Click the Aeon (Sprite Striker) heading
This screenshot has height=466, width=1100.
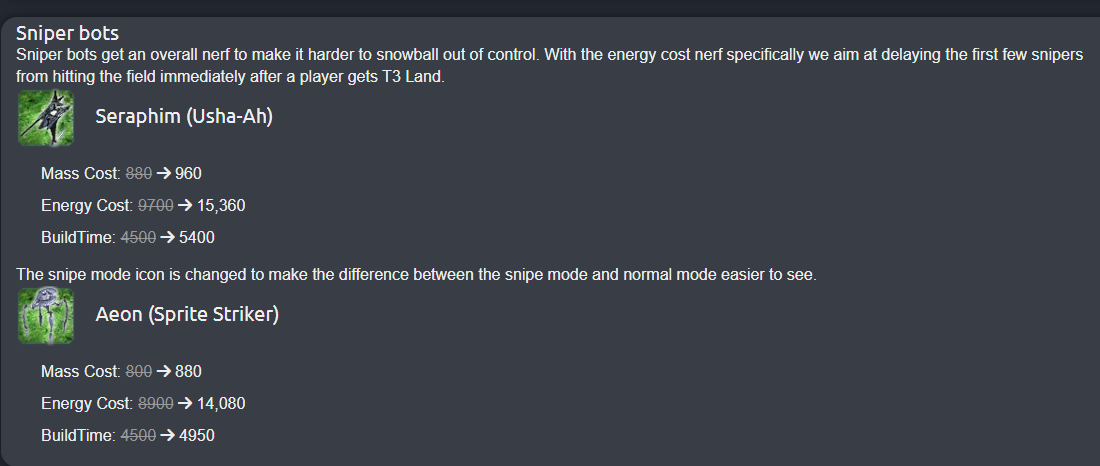(x=187, y=314)
